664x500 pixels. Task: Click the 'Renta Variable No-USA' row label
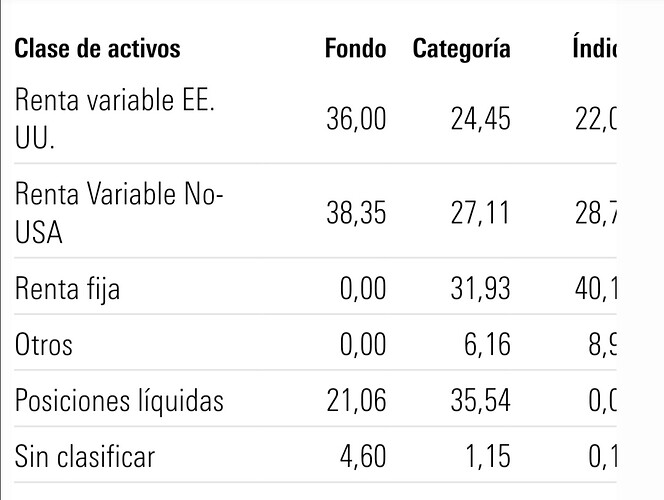click(118, 212)
